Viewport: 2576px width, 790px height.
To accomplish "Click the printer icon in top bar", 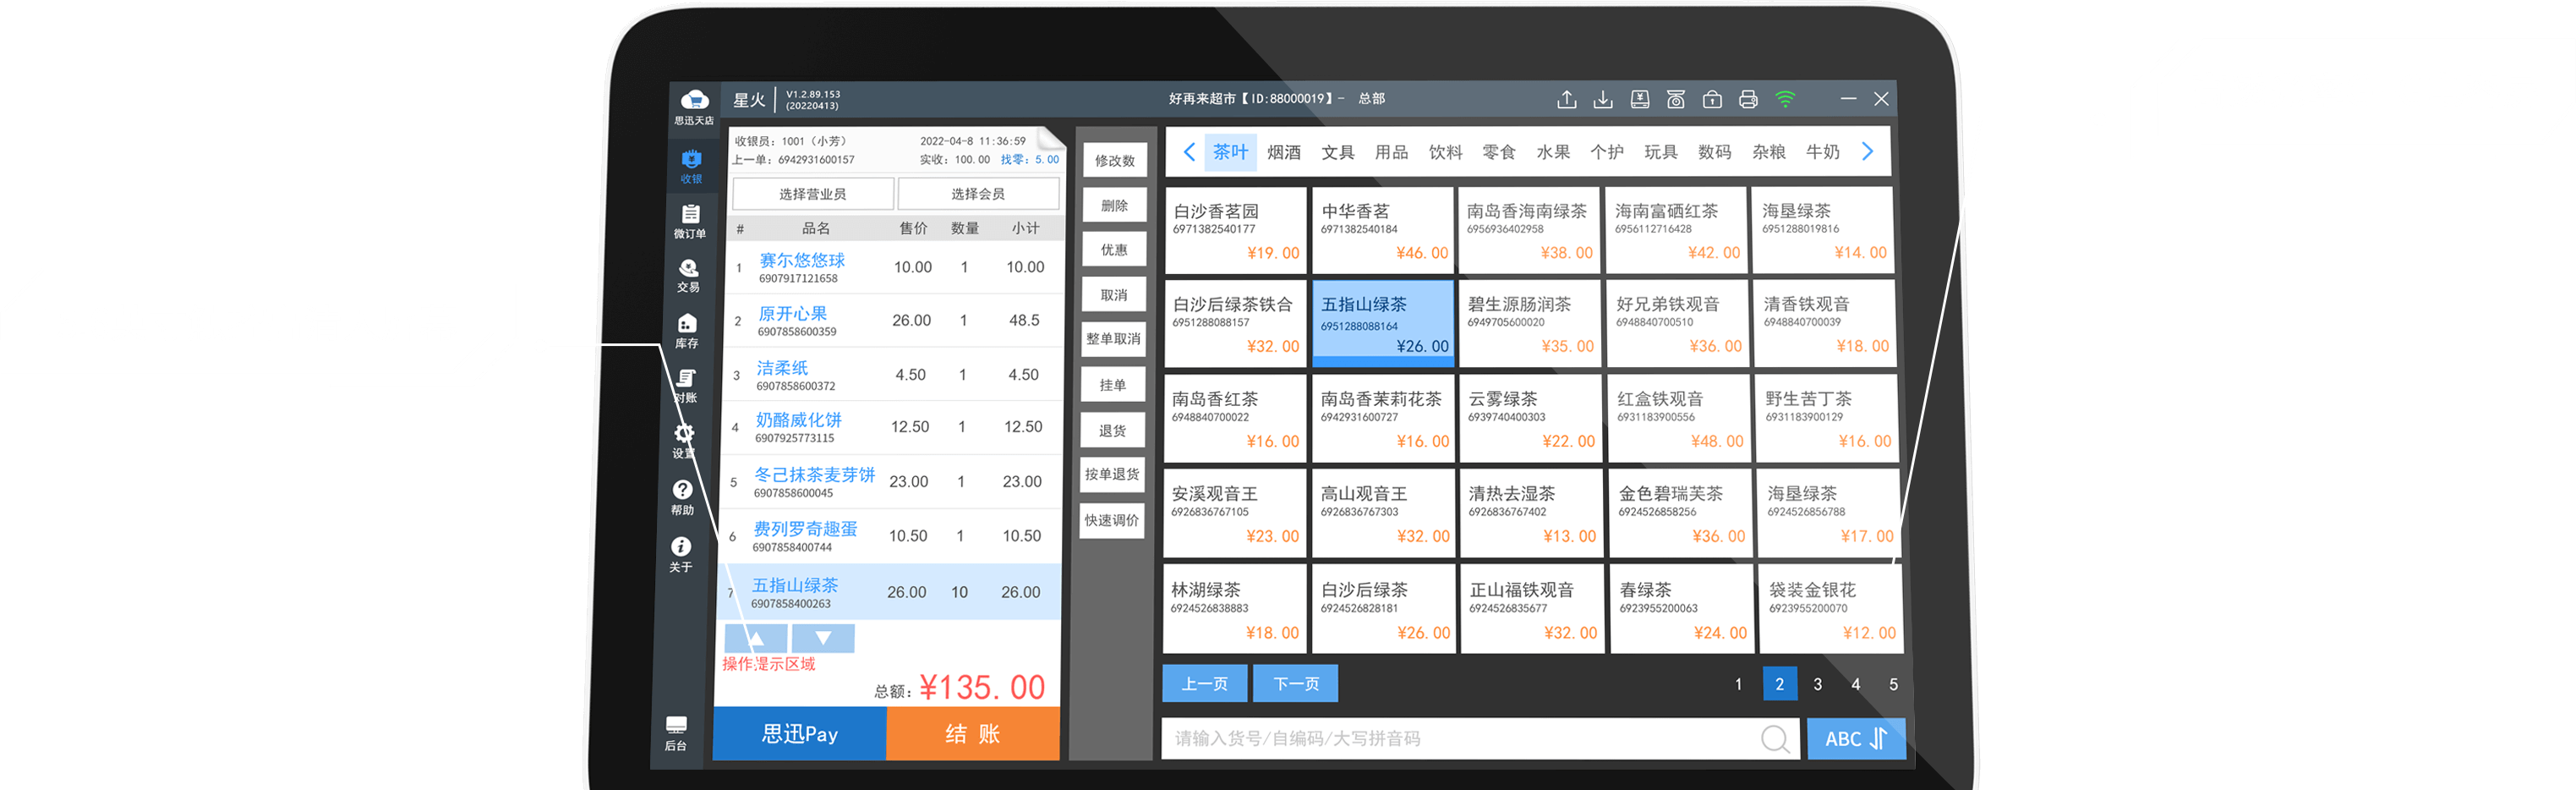I will (x=1748, y=99).
